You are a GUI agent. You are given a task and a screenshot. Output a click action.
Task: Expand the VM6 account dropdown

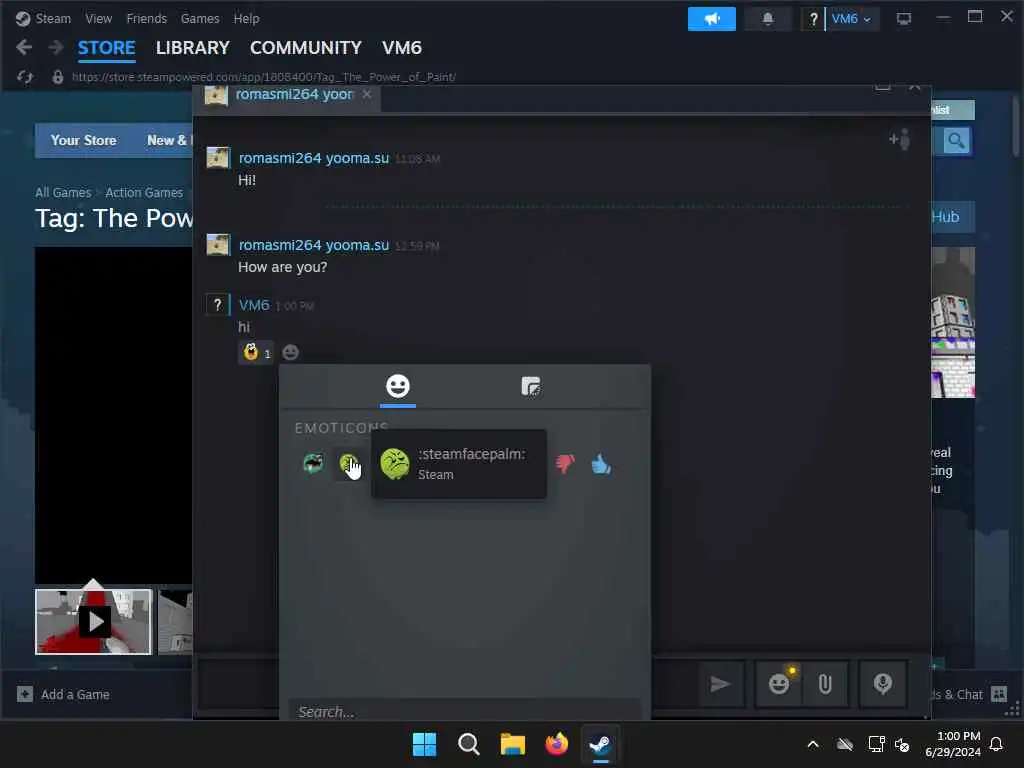851,19
